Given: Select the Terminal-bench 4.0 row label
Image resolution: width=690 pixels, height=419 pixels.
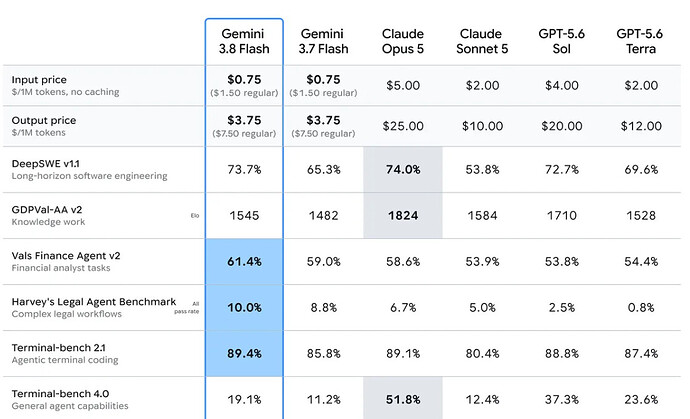Looking at the screenshot, I should tap(60, 393).
